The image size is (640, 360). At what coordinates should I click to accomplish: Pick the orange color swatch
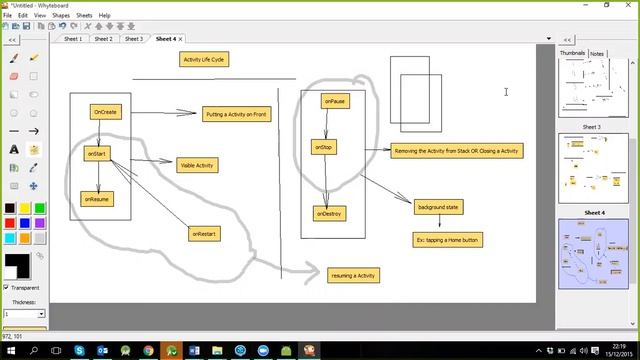point(25,238)
